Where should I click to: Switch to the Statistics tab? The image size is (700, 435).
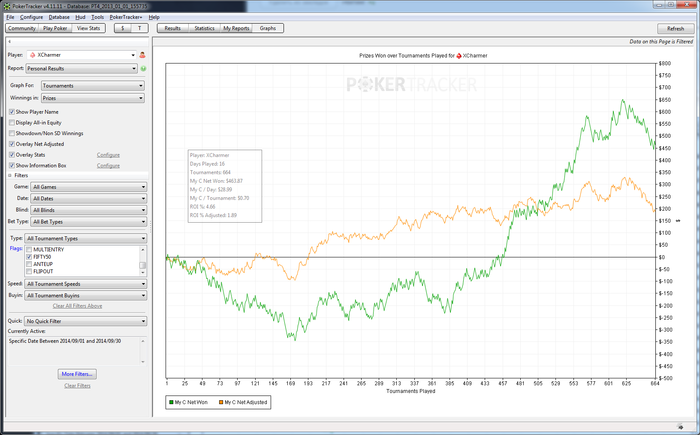204,28
